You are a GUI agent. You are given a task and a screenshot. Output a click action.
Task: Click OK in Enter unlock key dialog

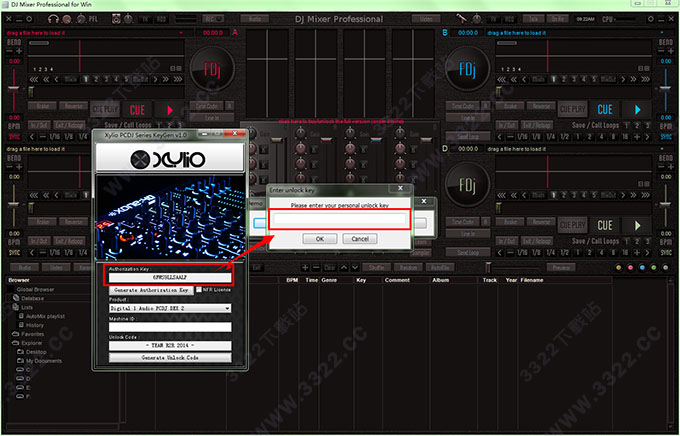coord(320,239)
